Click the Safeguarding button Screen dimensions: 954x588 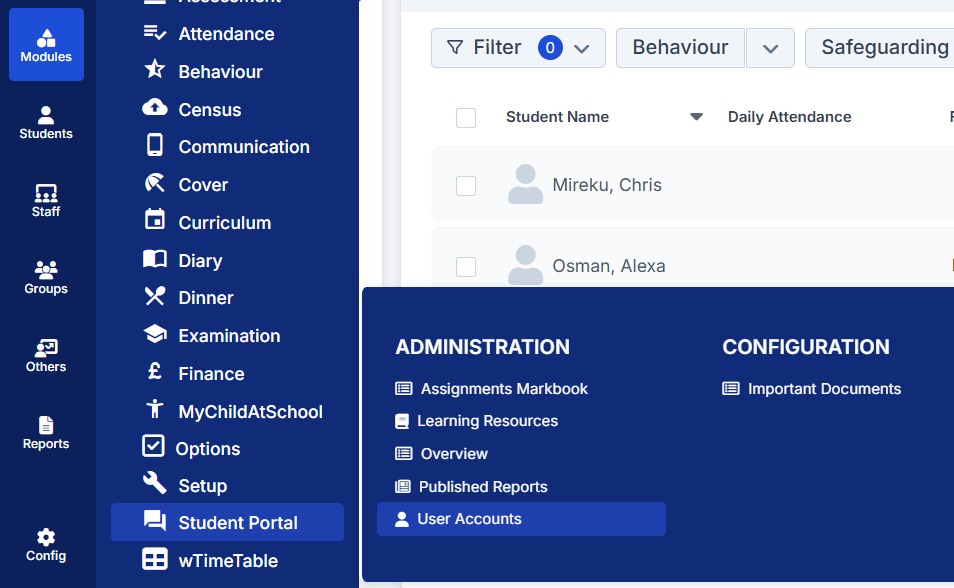point(885,47)
